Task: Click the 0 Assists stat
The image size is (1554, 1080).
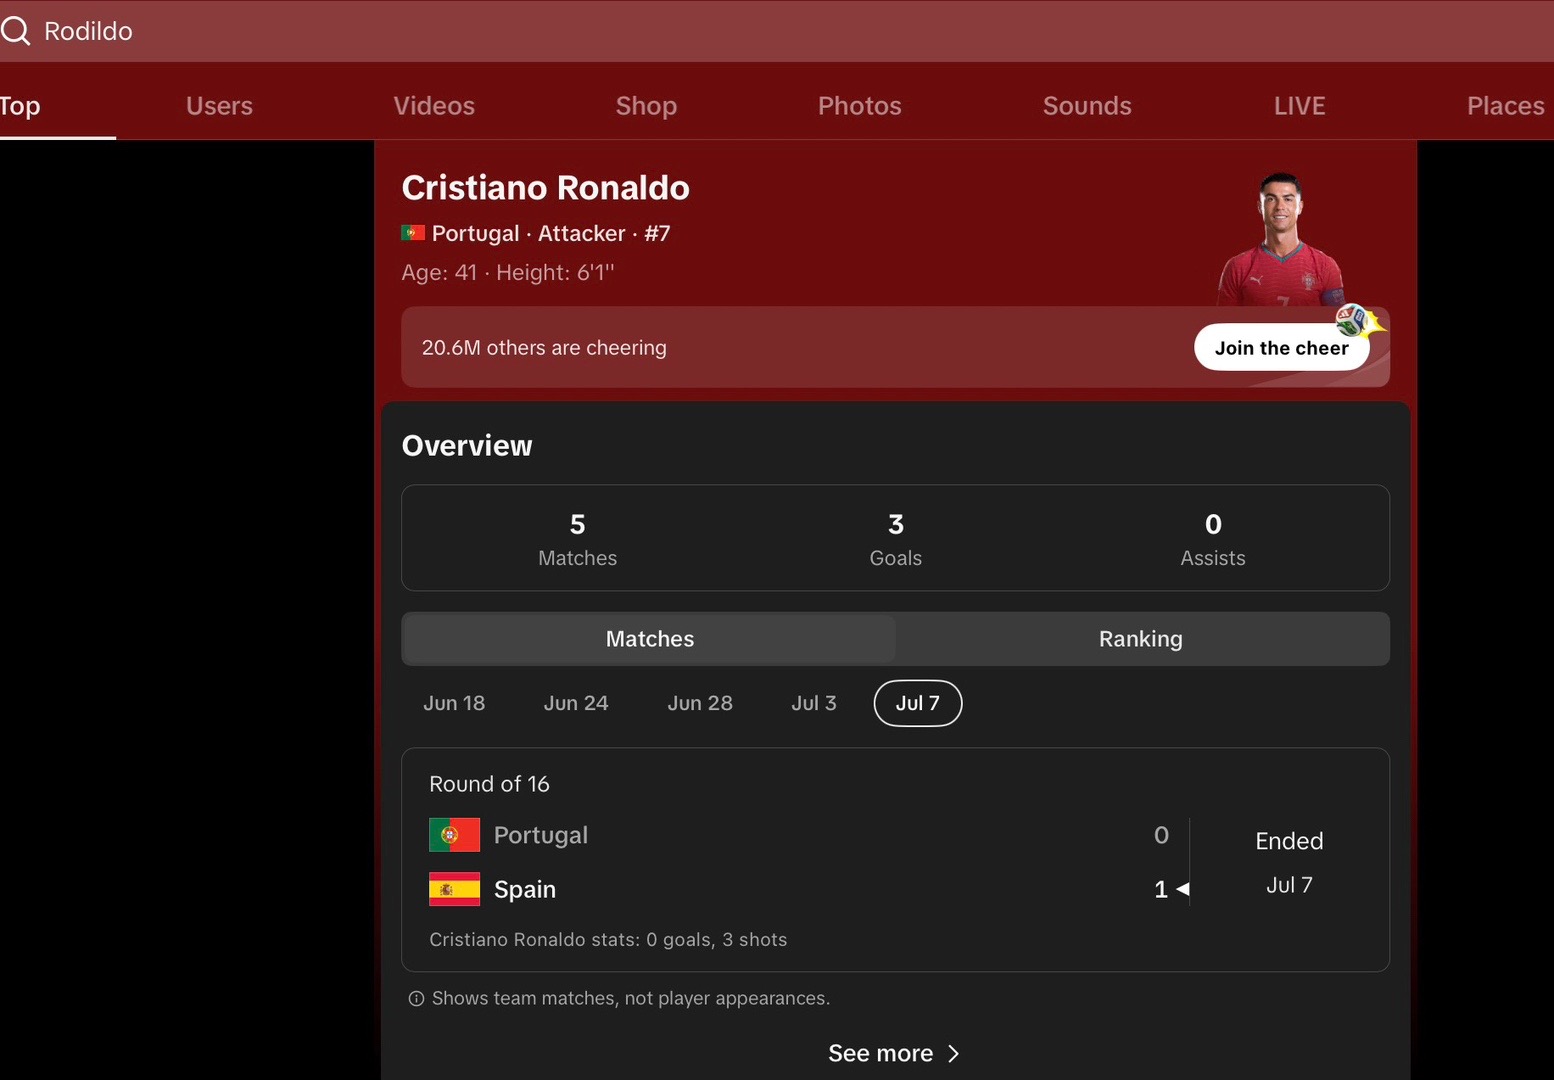Action: point(1213,539)
